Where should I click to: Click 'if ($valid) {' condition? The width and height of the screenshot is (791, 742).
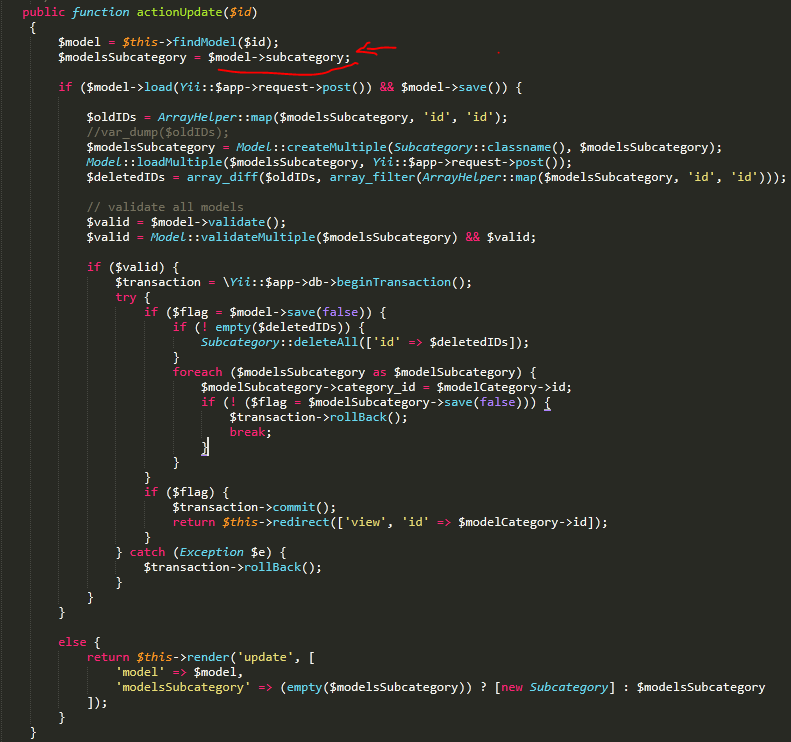[x=133, y=267]
